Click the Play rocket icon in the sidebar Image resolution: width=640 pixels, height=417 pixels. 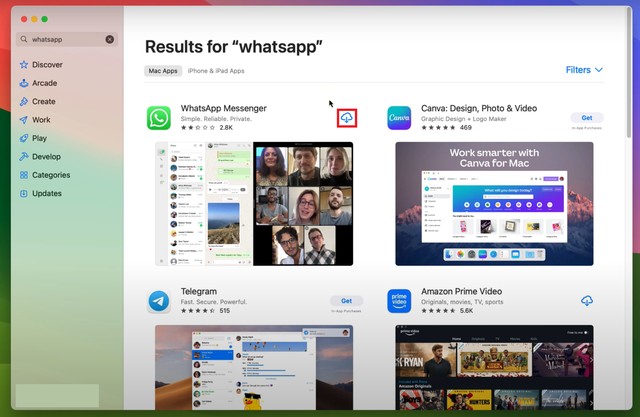click(24, 138)
